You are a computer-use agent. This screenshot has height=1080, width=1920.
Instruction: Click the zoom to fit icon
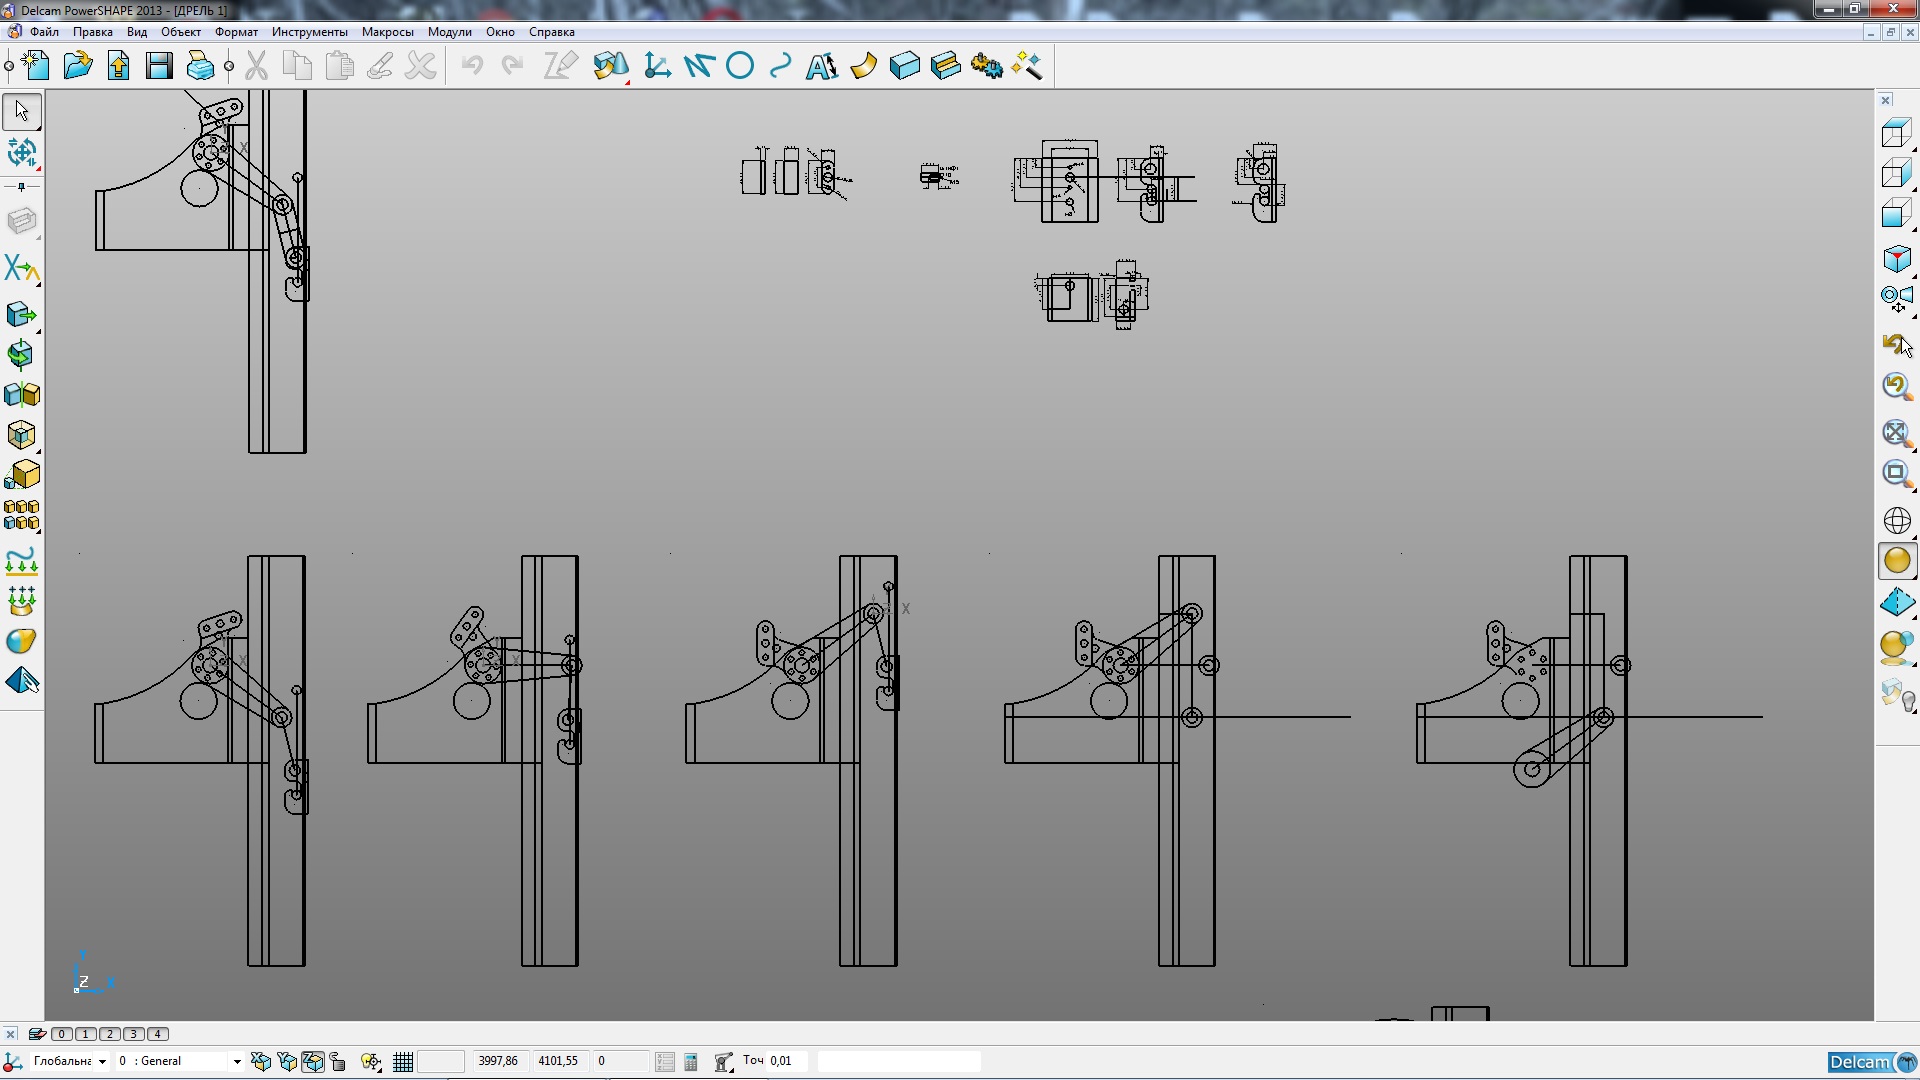coord(1897,432)
